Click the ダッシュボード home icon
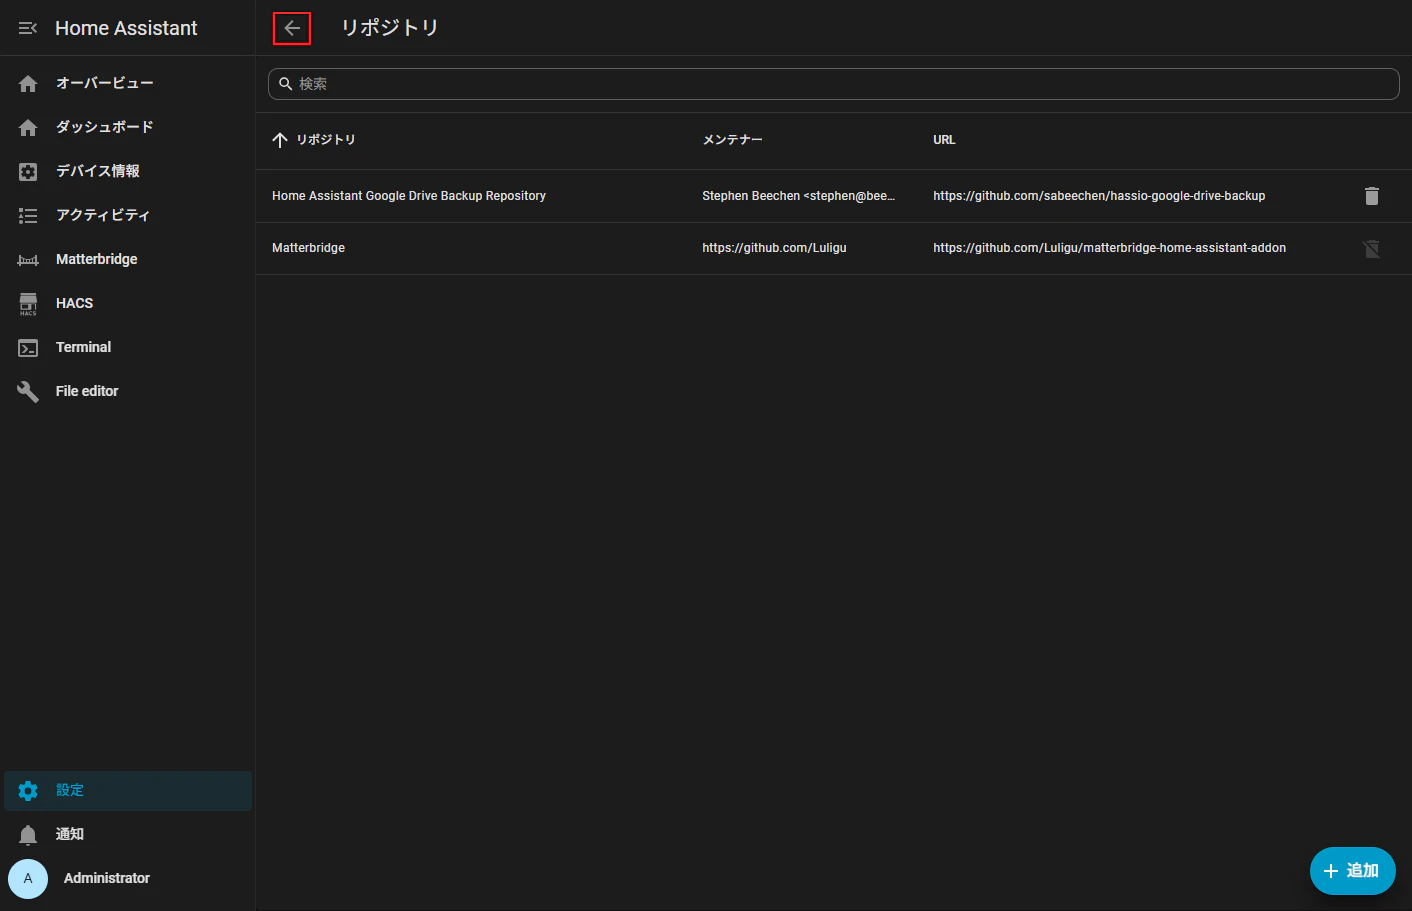This screenshot has height=911, width=1412. tap(28, 128)
